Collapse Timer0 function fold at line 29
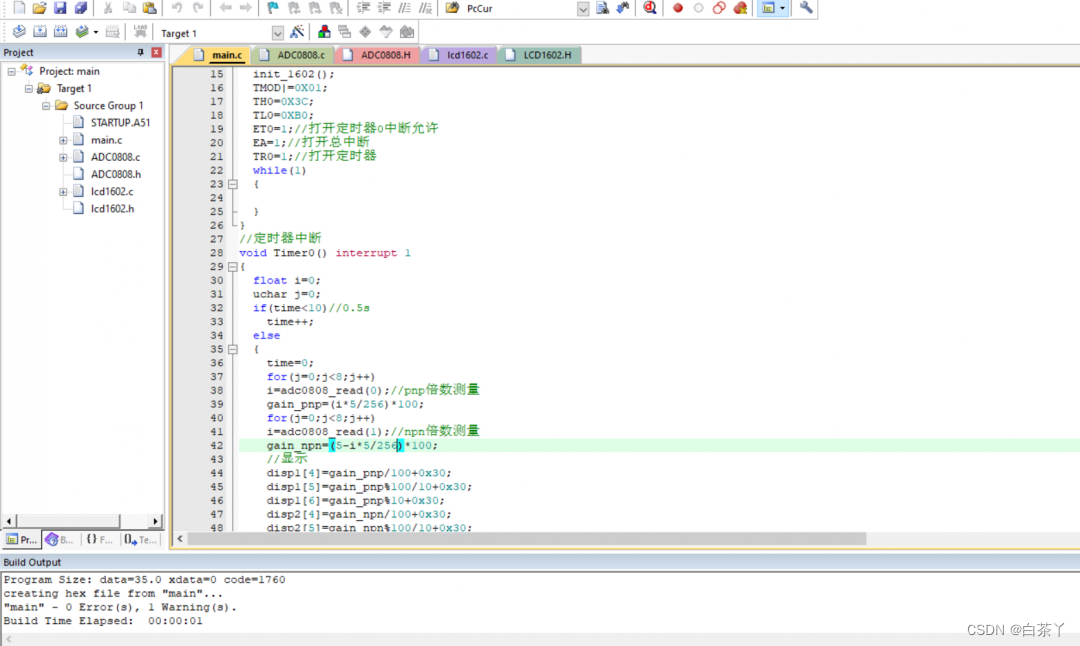The width and height of the screenshot is (1080, 646). click(x=233, y=267)
